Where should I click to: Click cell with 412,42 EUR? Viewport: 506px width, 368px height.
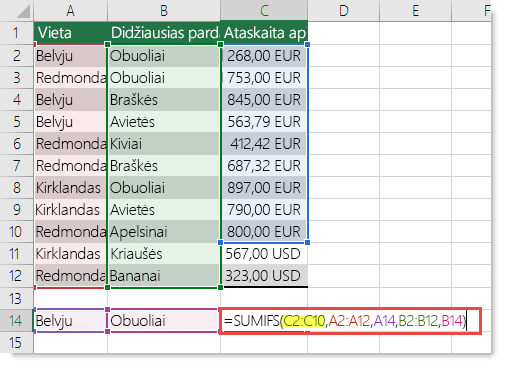(x=264, y=144)
